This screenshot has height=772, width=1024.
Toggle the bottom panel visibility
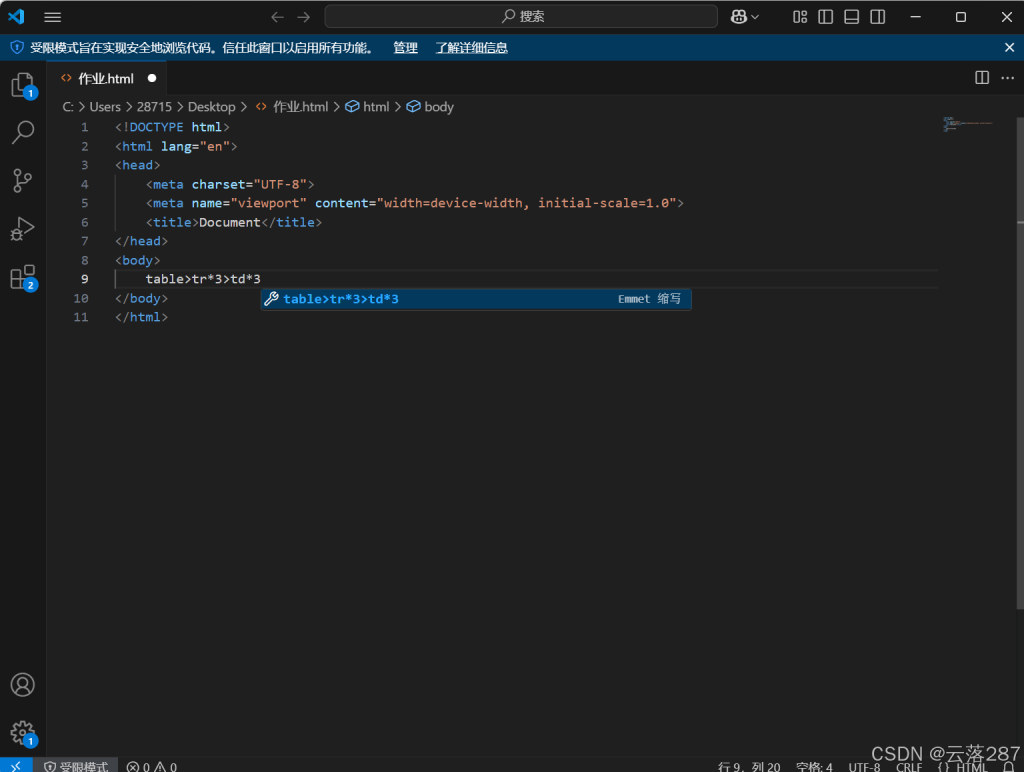[852, 17]
